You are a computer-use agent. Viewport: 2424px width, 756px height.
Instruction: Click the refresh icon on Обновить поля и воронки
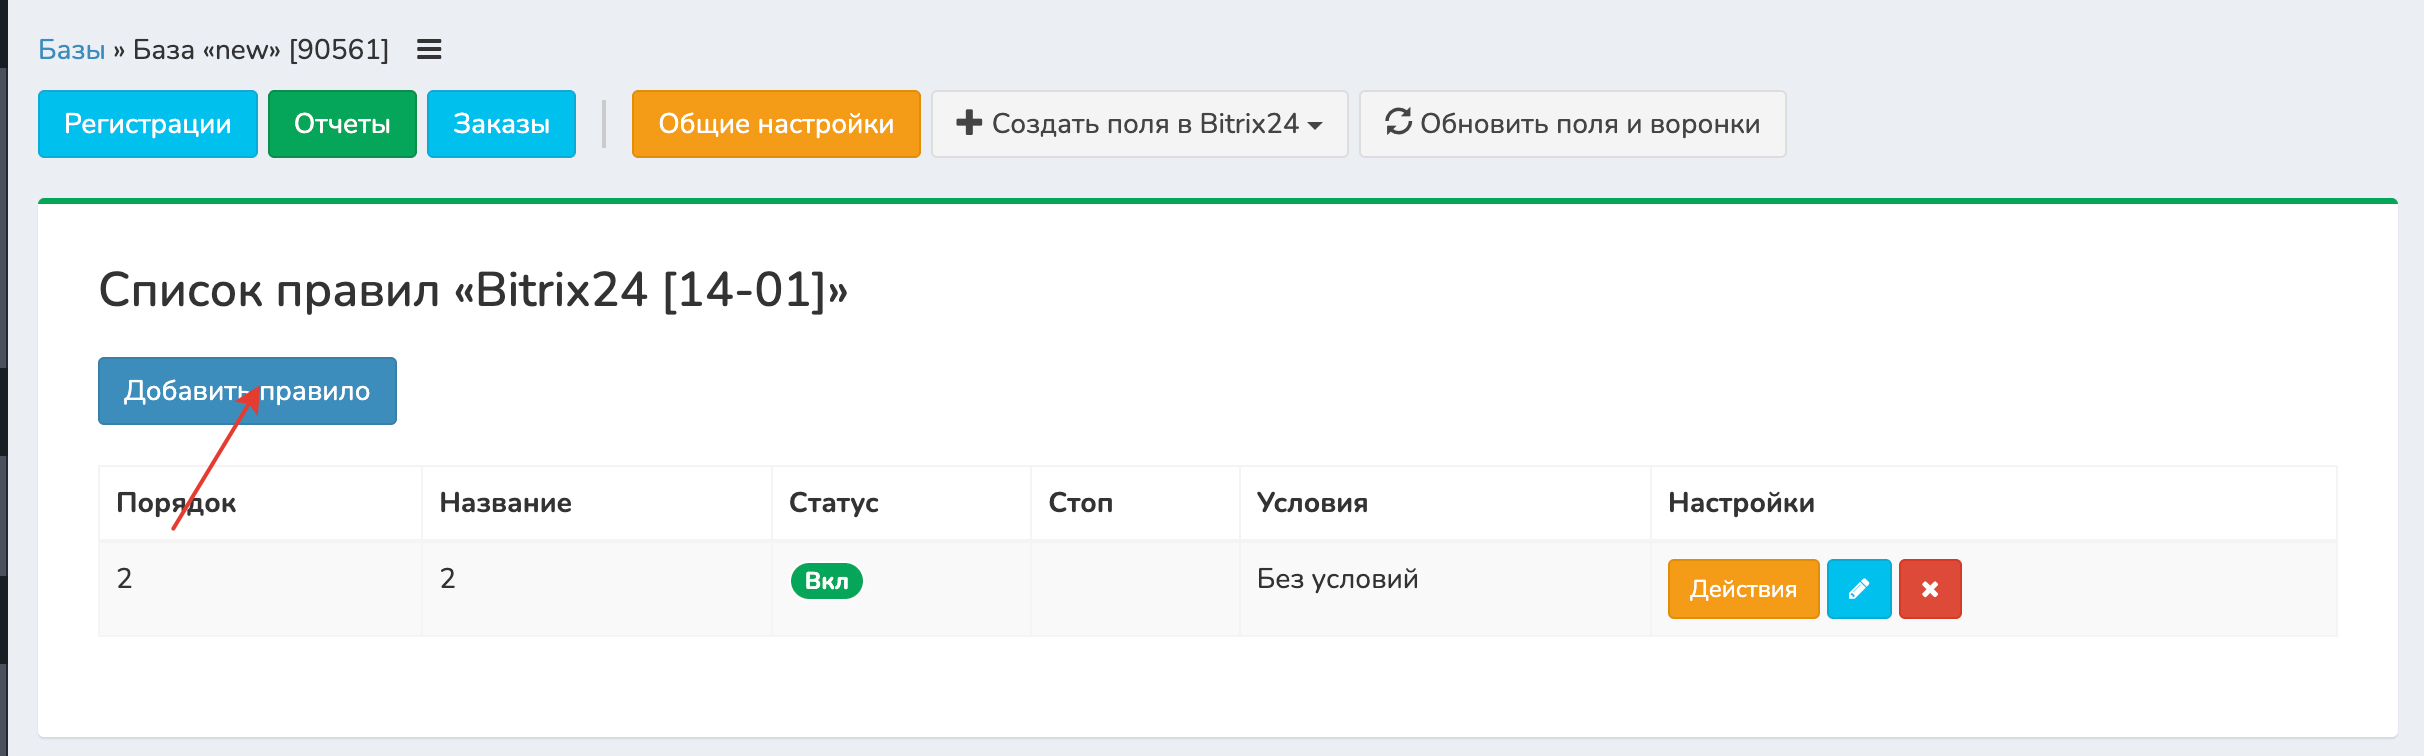[x=1398, y=122]
